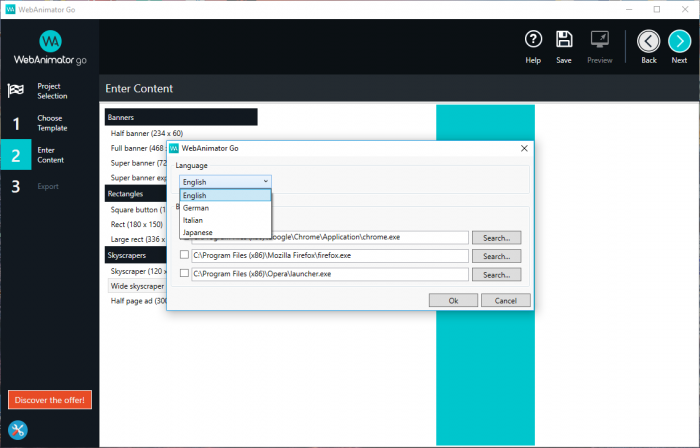Go Back with the left arrow icon

[x=649, y=41]
